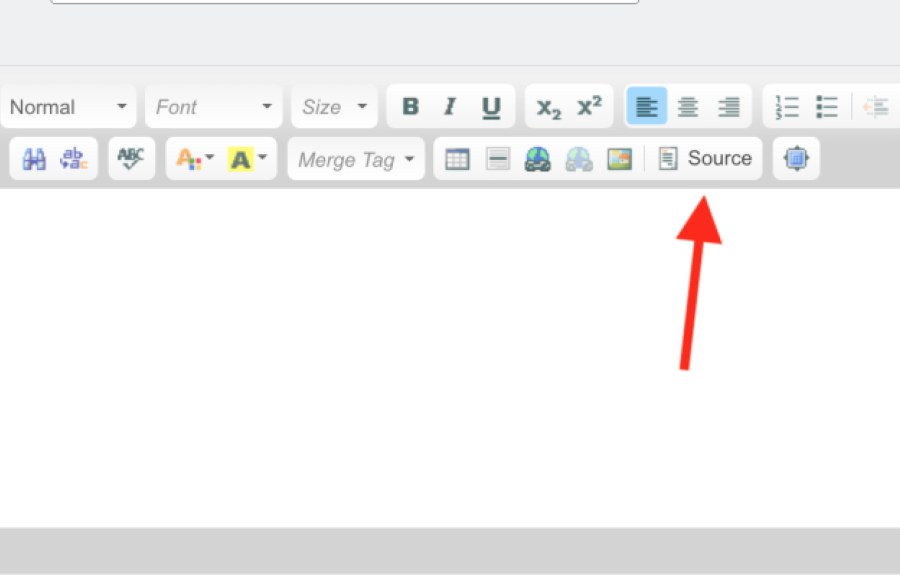
Task: Open the Replace text tool
Action: 73,159
